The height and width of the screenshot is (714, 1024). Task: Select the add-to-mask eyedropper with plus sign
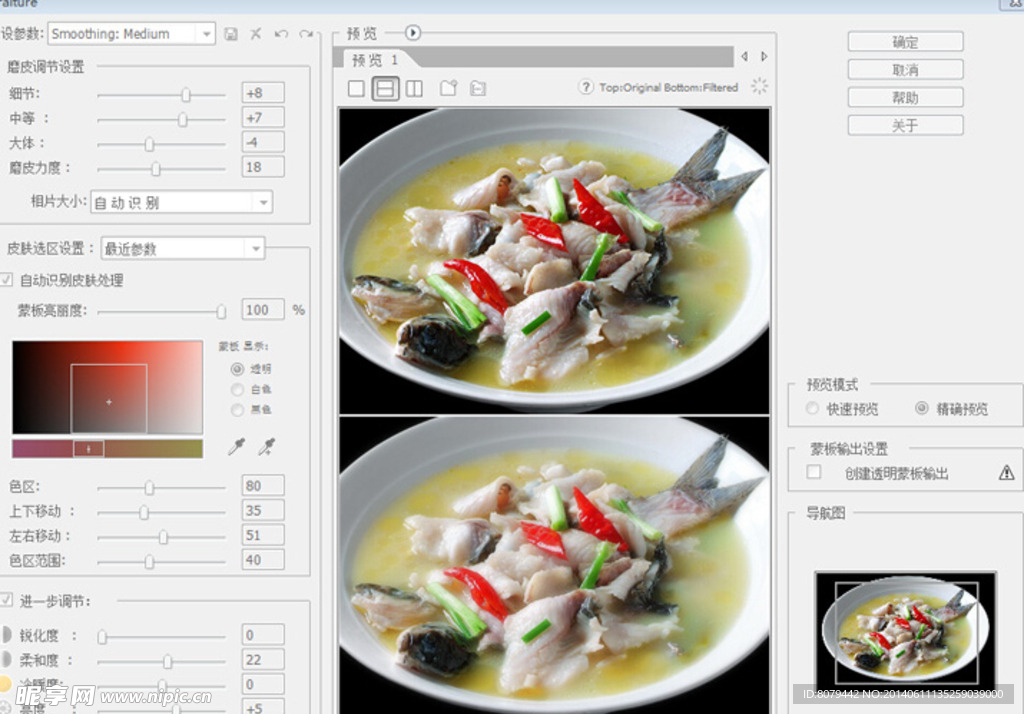pyautogui.click(x=267, y=447)
